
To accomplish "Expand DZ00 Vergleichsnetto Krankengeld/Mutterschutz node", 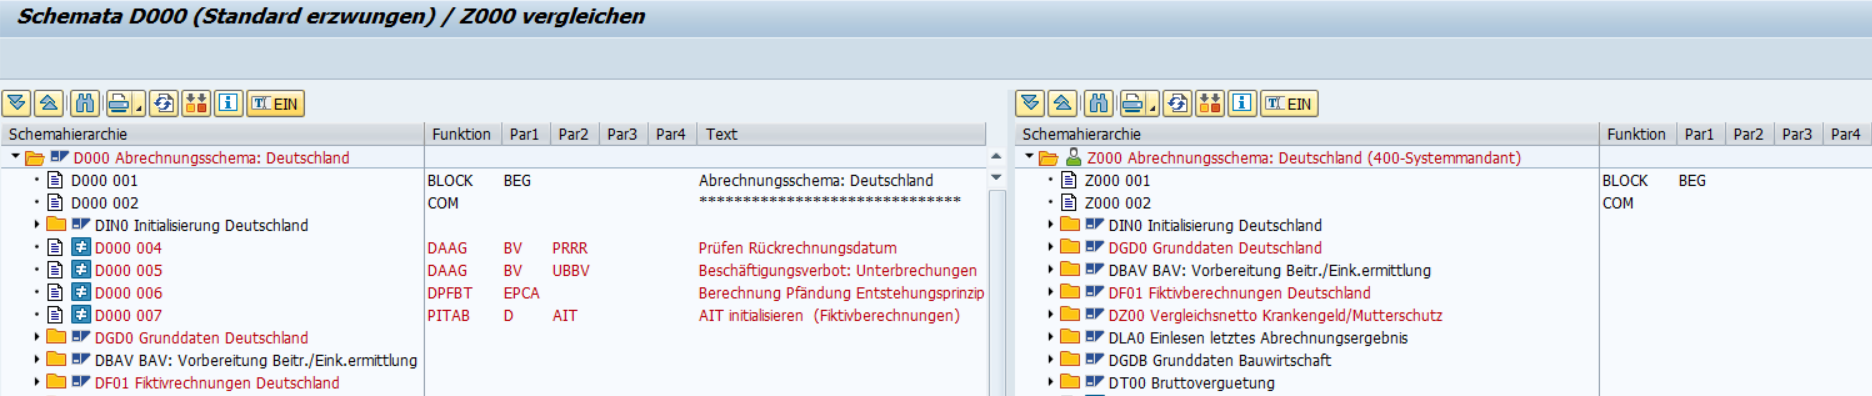I will [x=1051, y=315].
